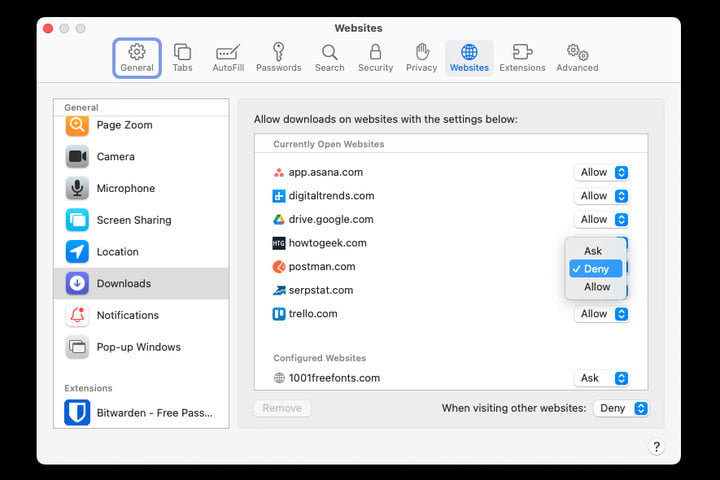Open the 1001freefonts.com Ask dropdown
This screenshot has width=720, height=480.
pos(602,378)
